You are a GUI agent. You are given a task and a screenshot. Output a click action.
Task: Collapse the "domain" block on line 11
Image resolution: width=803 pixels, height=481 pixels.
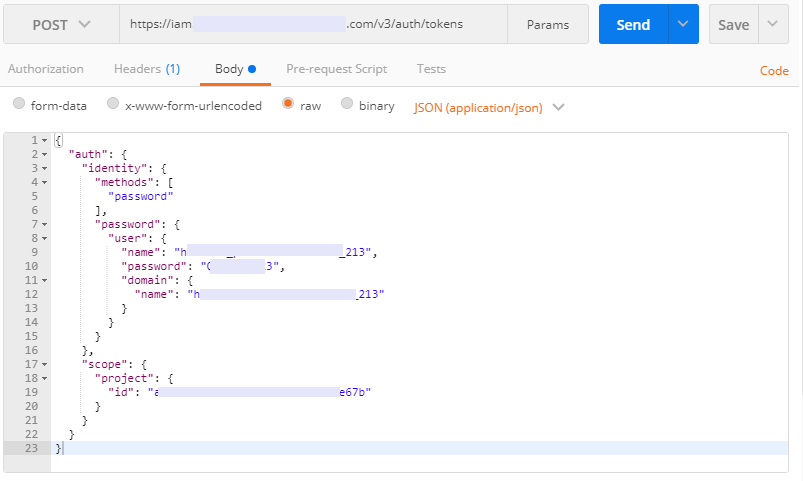(45, 280)
